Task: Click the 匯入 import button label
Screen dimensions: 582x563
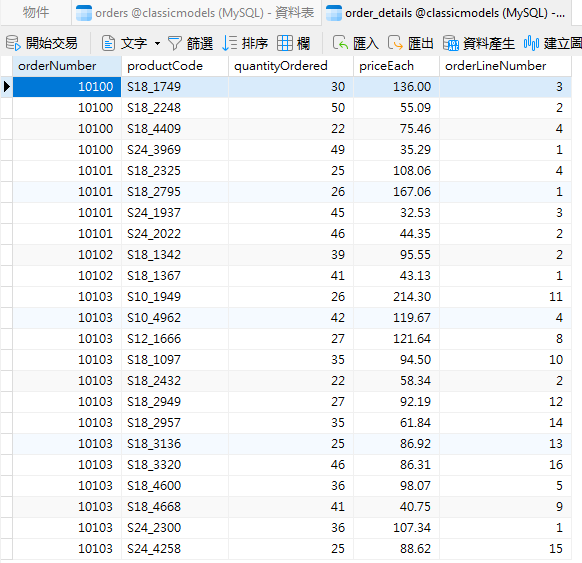Action: [366, 43]
